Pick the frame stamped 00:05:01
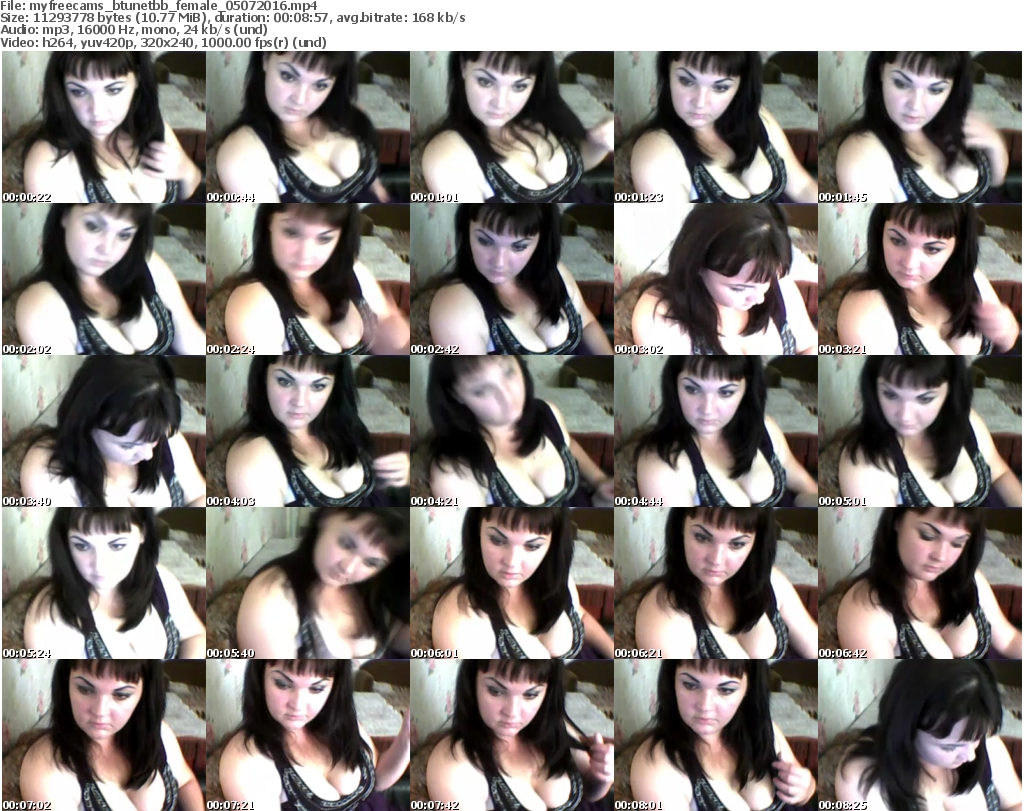The image size is (1024, 811). coord(920,431)
